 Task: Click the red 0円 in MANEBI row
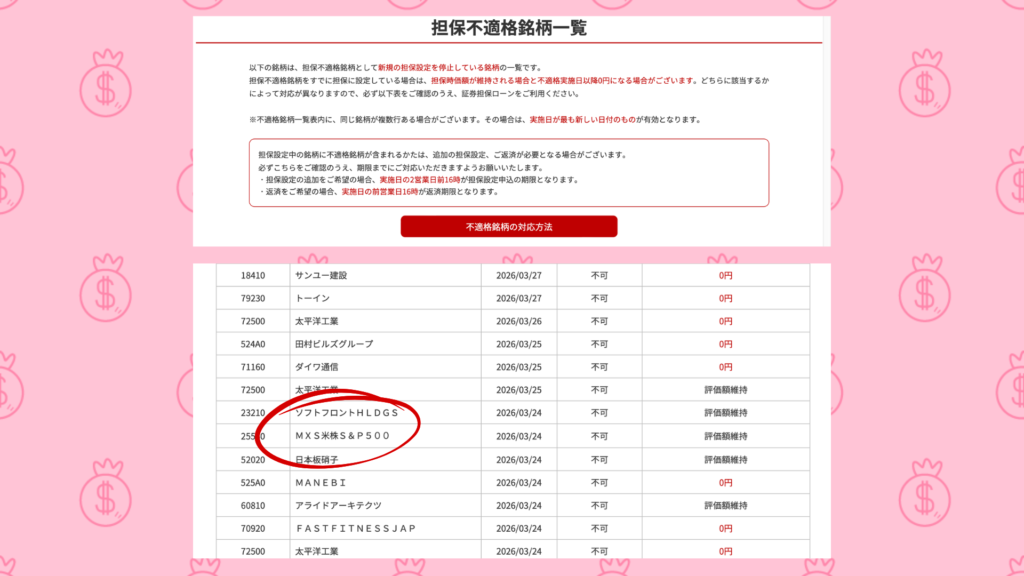coord(725,482)
